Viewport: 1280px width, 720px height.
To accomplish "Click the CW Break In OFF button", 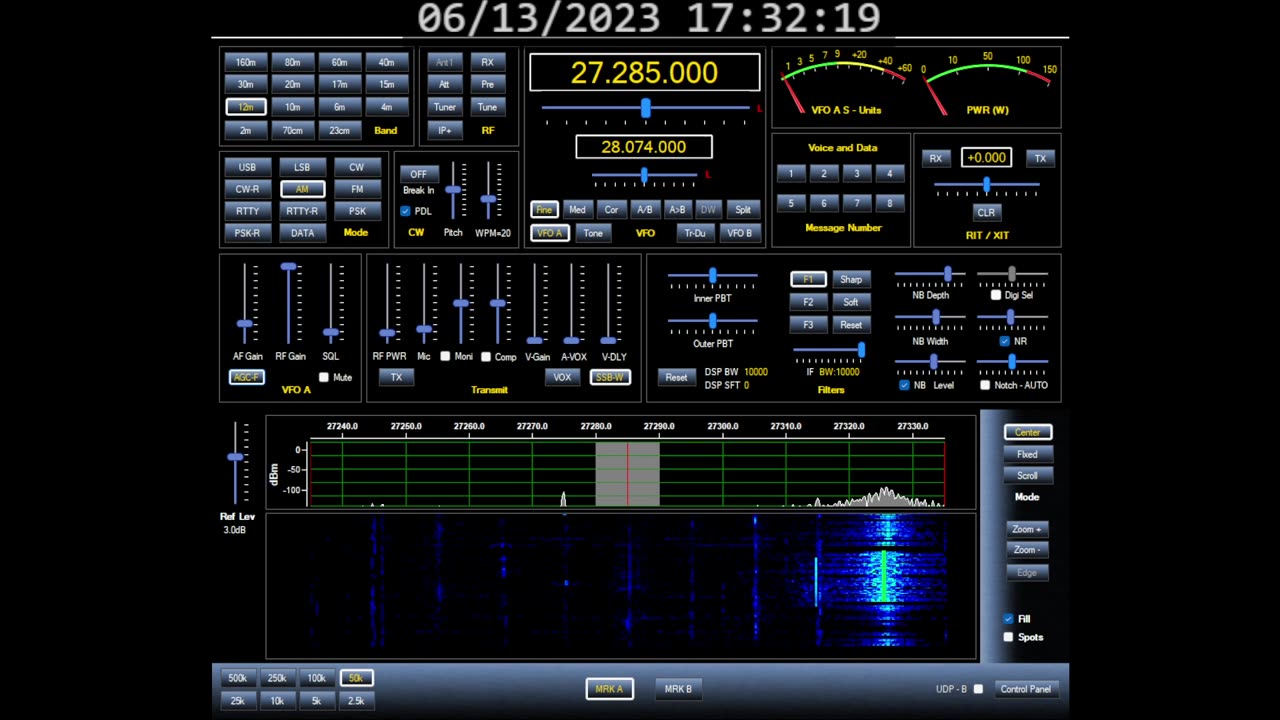I will [418, 174].
